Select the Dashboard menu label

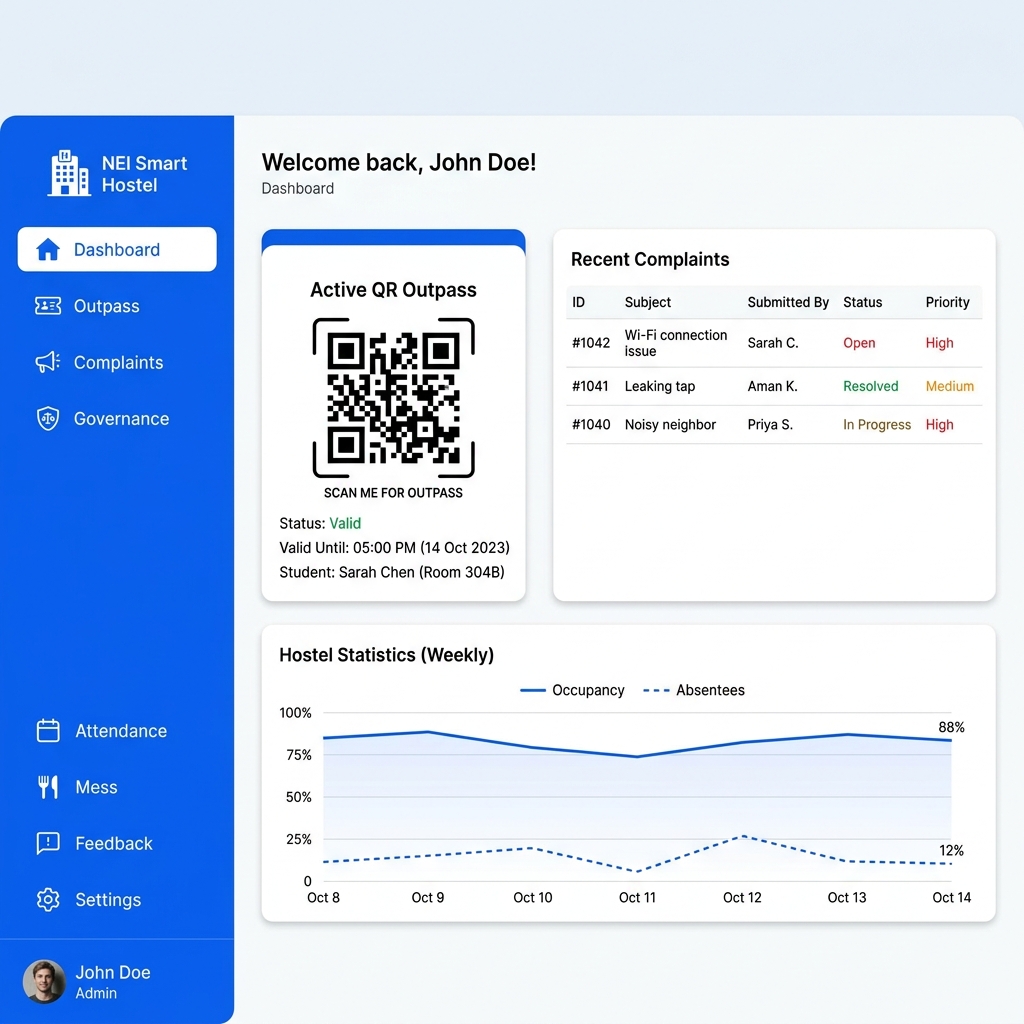[117, 249]
